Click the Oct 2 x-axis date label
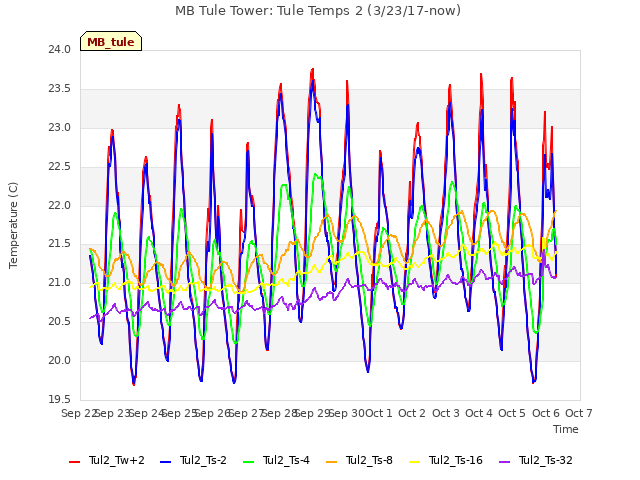The image size is (640, 480). (412, 413)
